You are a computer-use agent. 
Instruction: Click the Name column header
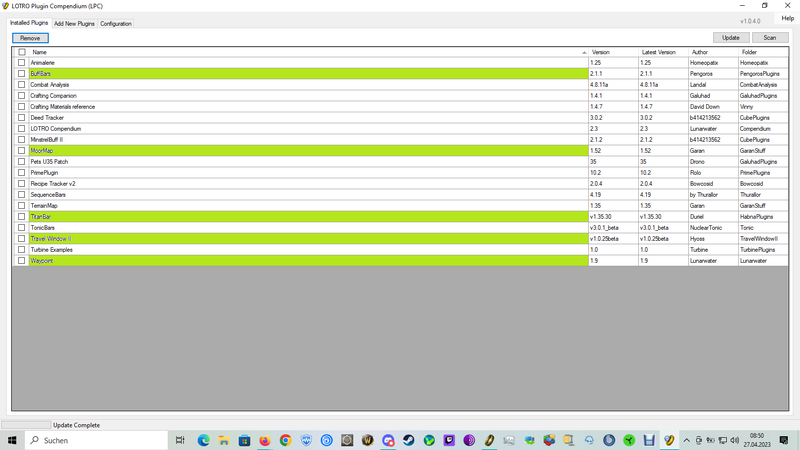(x=309, y=52)
